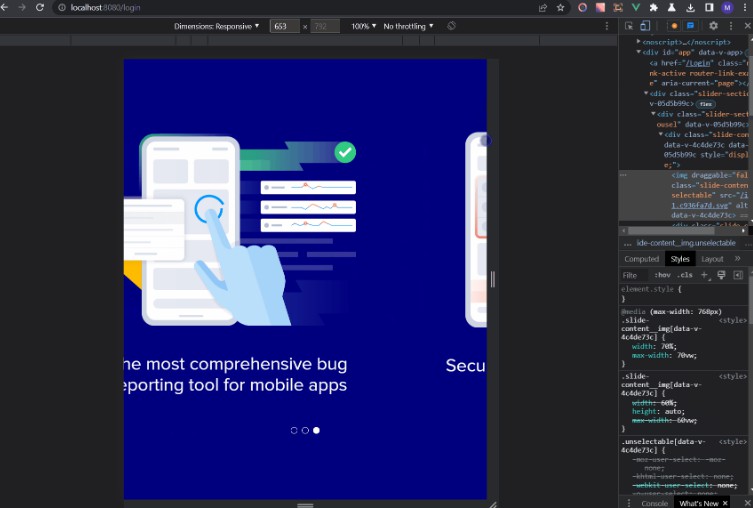Click the rotate viewport icon

pyautogui.click(x=452, y=25)
